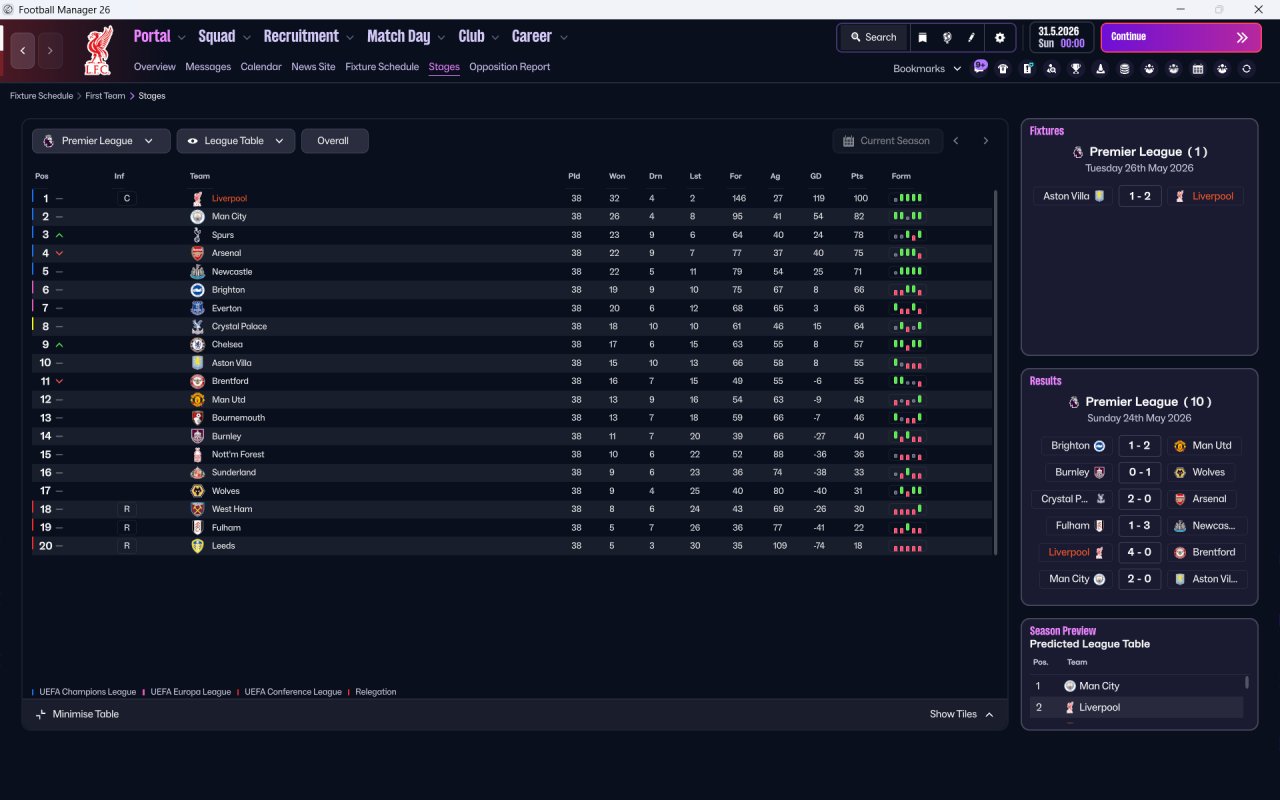Click the Spurs badge in league table
Screen dimensions: 1280x800
197,235
